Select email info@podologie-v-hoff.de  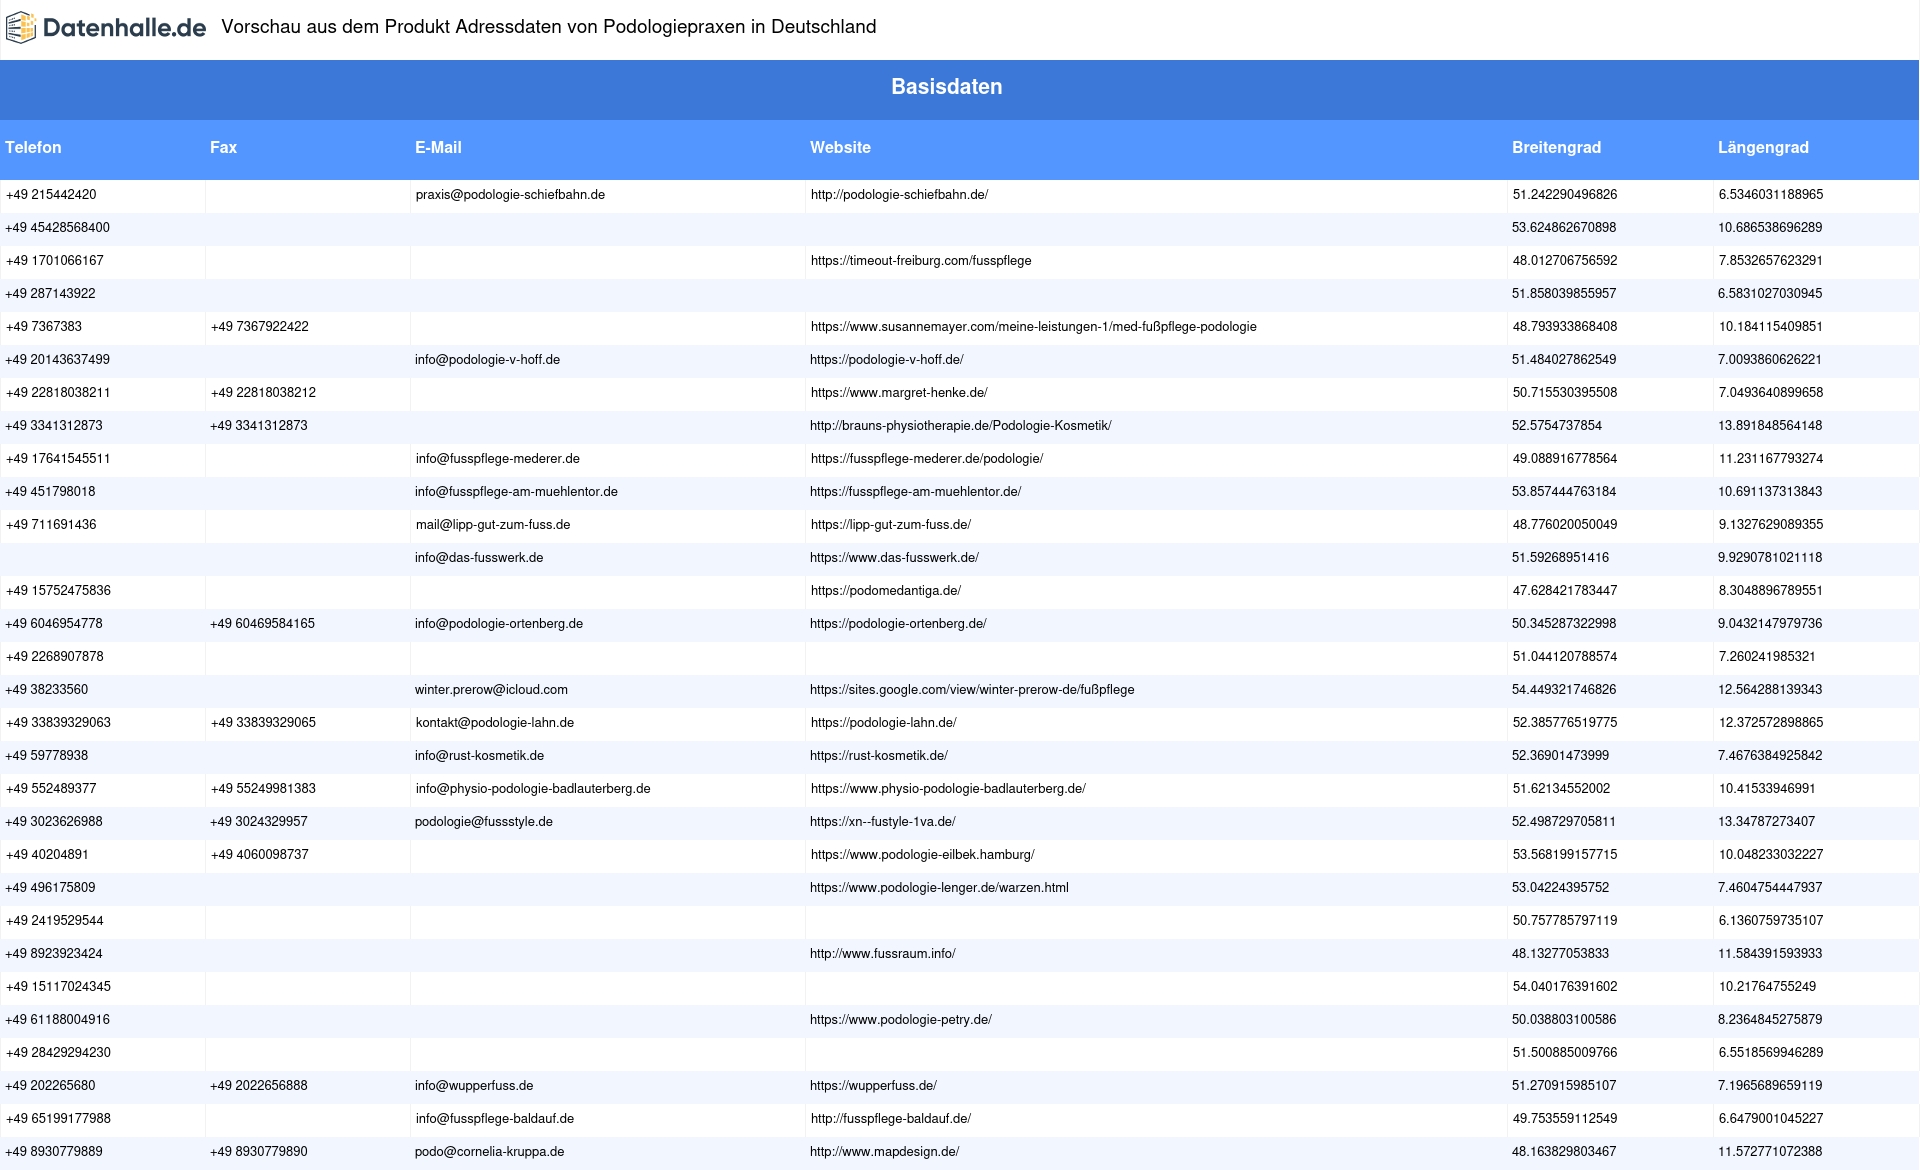click(487, 360)
